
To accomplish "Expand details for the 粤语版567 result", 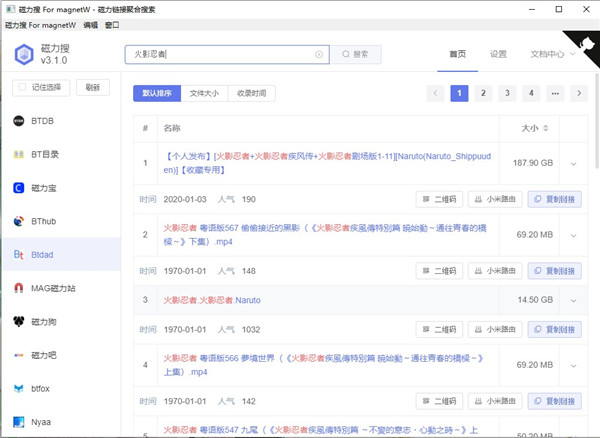I will click(573, 235).
